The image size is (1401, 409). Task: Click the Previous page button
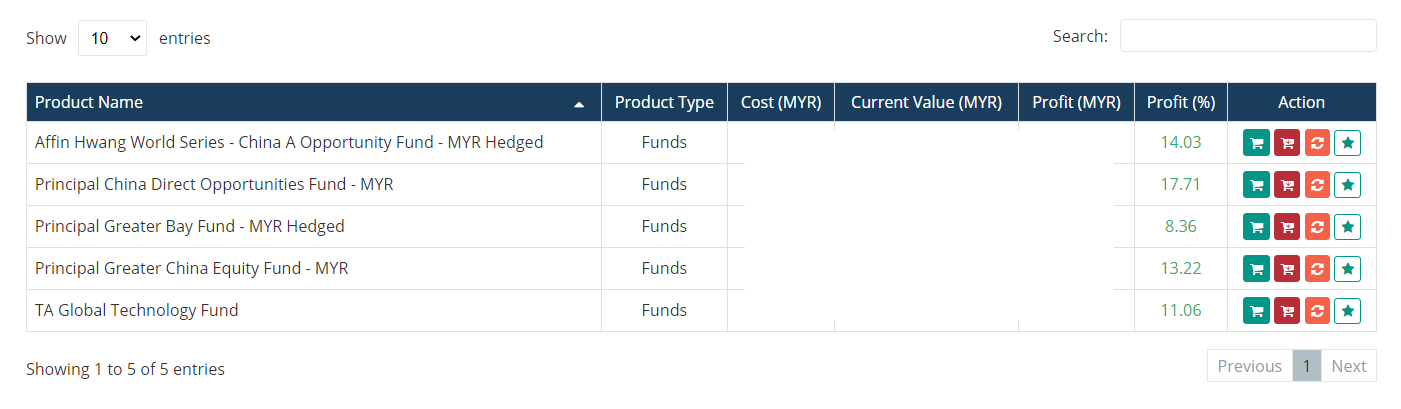click(x=1249, y=366)
